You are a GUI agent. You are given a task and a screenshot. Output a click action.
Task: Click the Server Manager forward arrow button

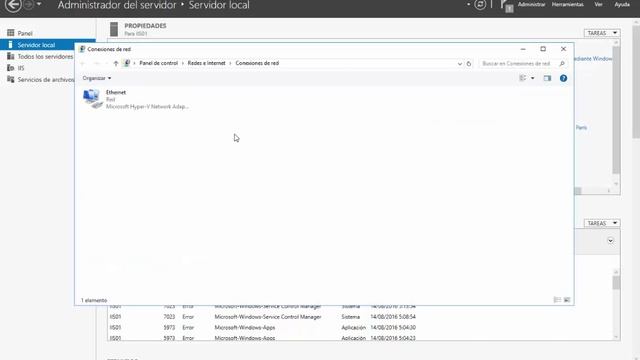click(x=29, y=4)
